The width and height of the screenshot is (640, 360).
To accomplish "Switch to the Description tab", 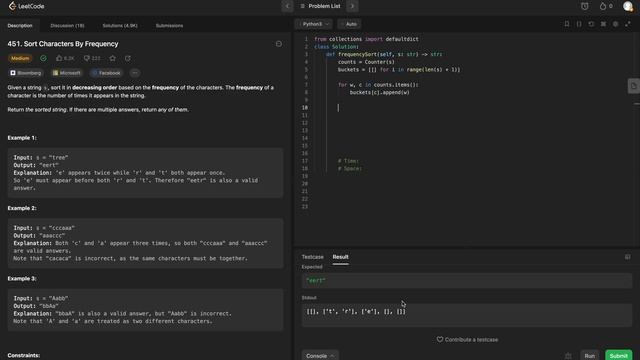I will [x=20, y=25].
